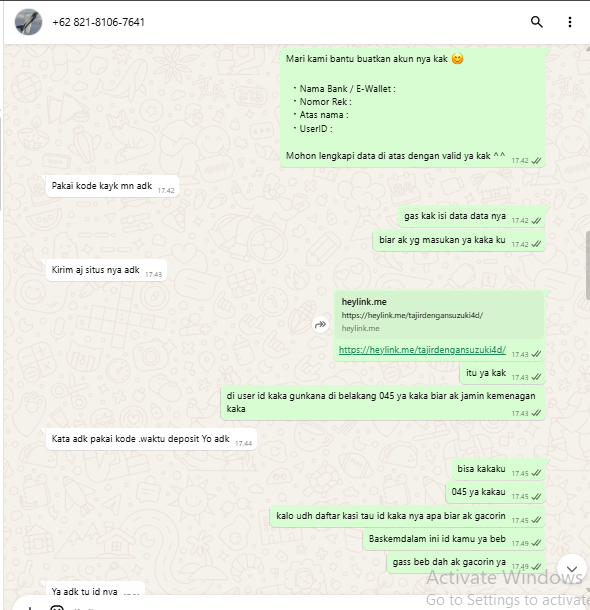Click the emoji button in message bar
The height and width of the screenshot is (610, 590).
pyautogui.click(x=57, y=608)
